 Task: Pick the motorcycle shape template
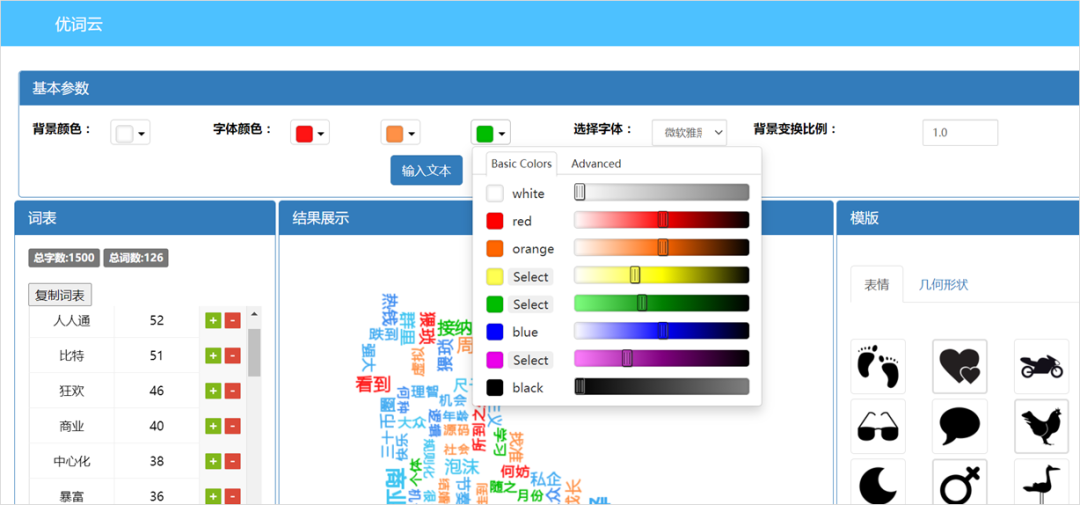[x=1041, y=366]
